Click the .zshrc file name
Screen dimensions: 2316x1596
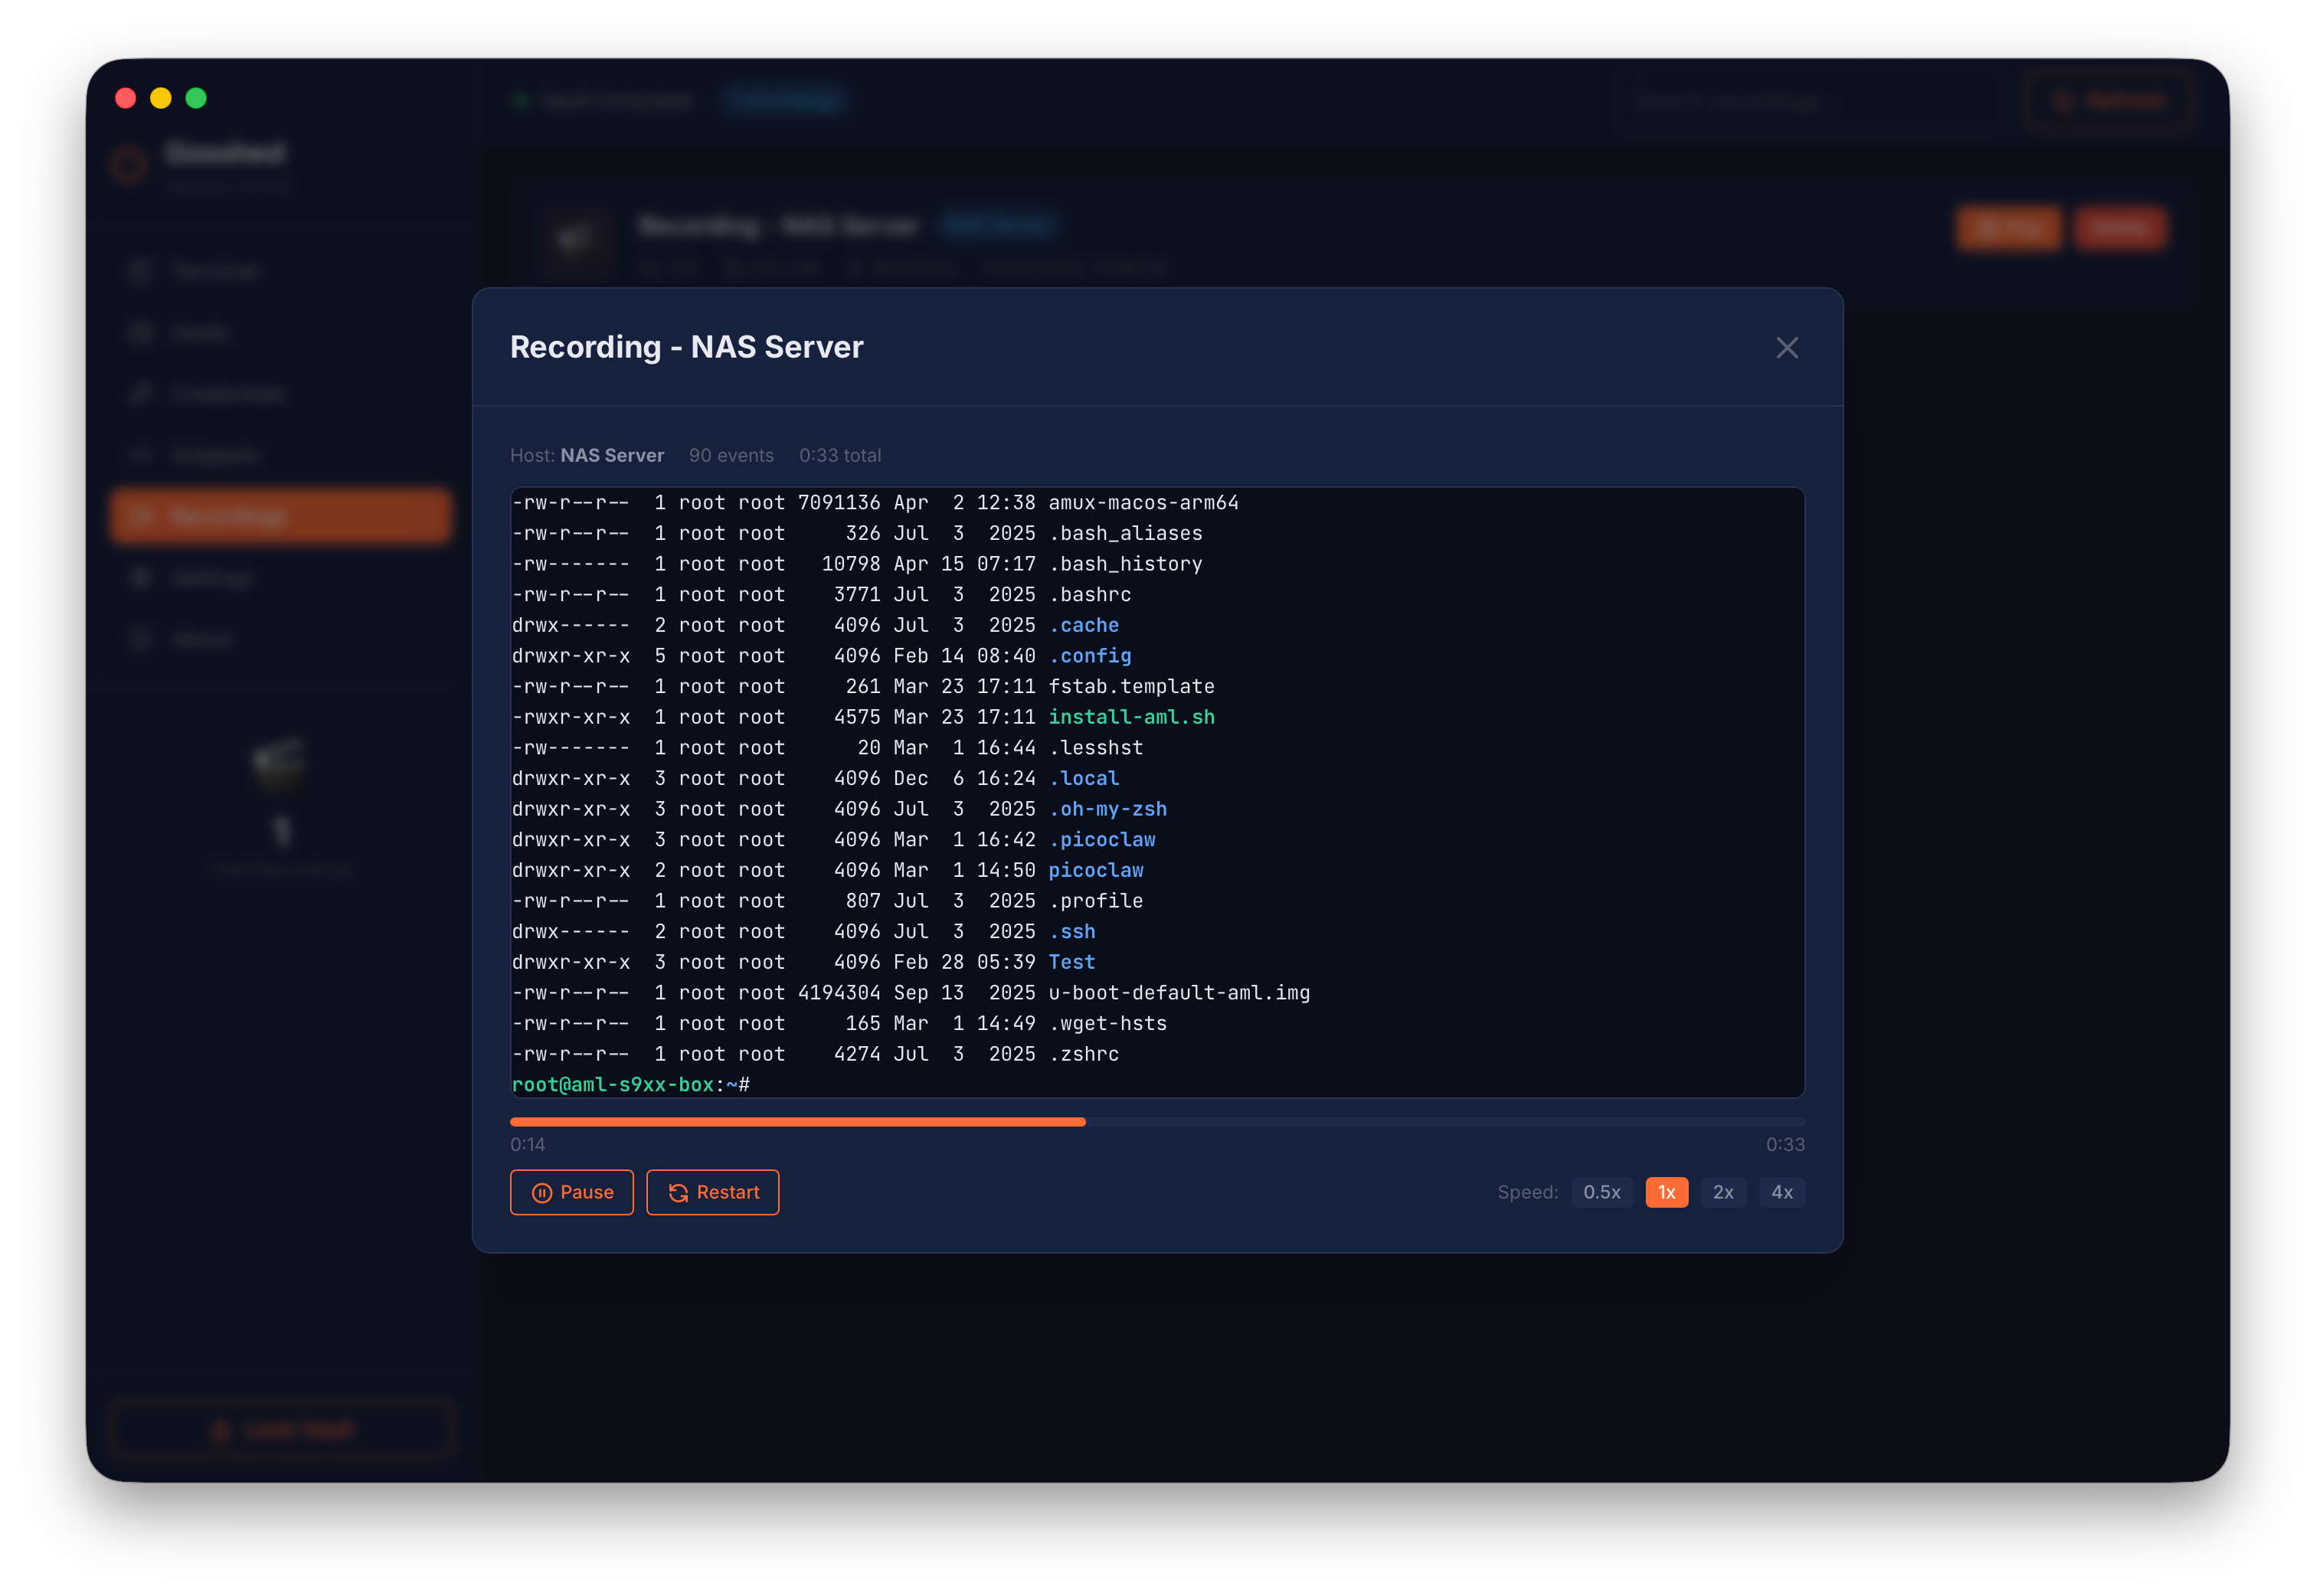(x=1083, y=1054)
